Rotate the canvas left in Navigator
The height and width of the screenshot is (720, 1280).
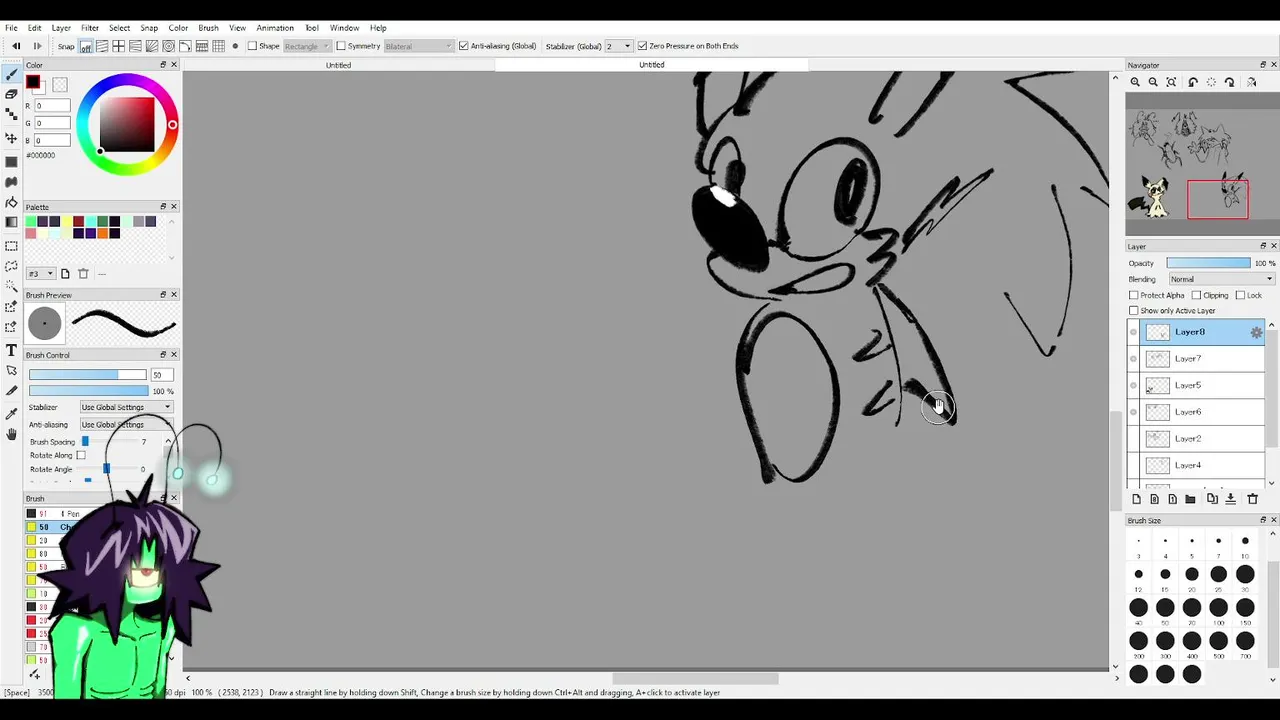pyautogui.click(x=1193, y=82)
